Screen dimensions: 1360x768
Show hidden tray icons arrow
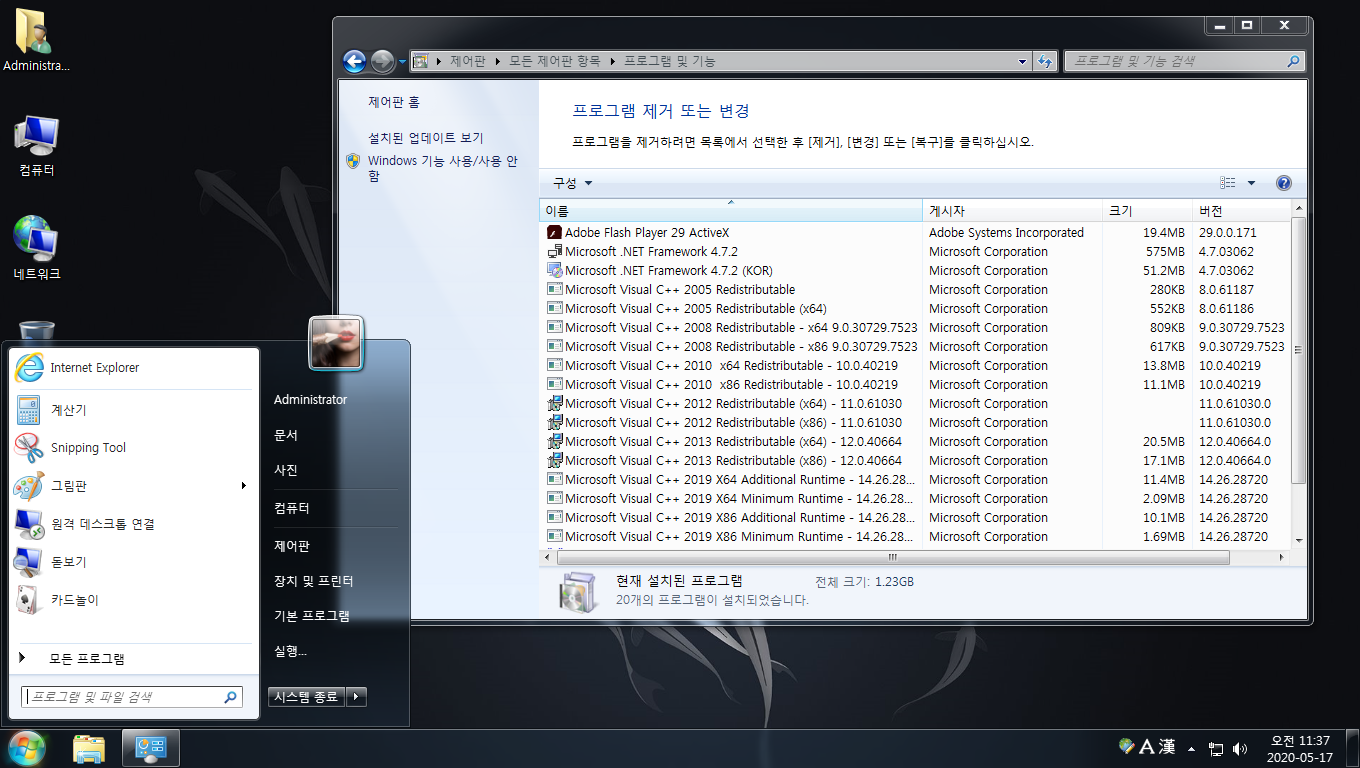click(1191, 748)
